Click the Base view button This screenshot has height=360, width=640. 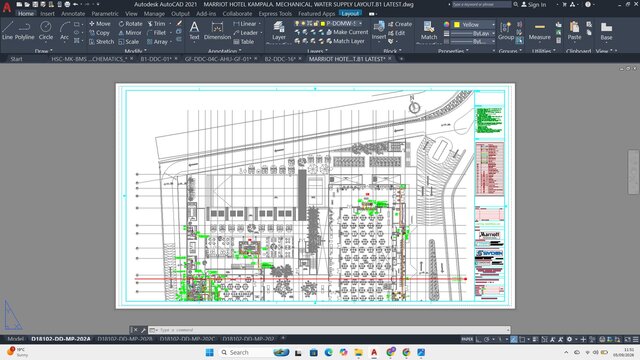(606, 31)
